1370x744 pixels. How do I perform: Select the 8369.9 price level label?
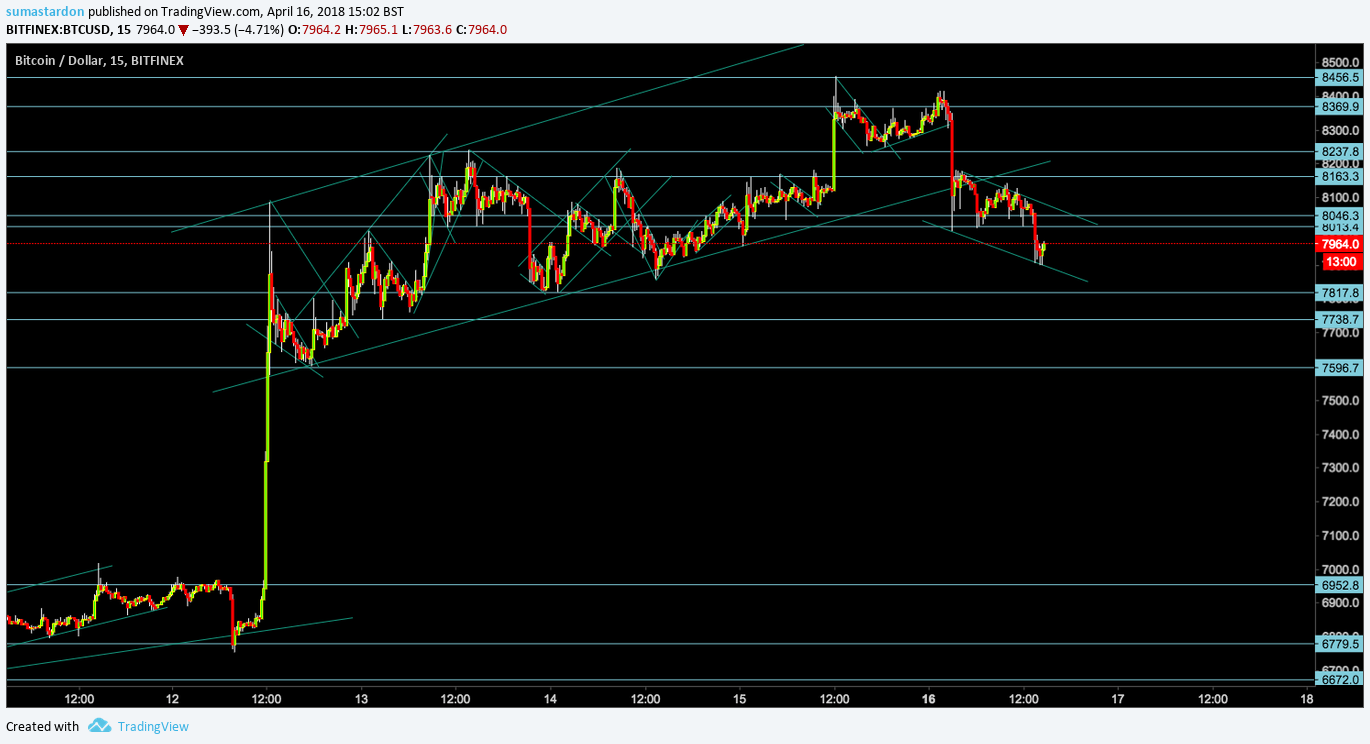[x=1339, y=106]
